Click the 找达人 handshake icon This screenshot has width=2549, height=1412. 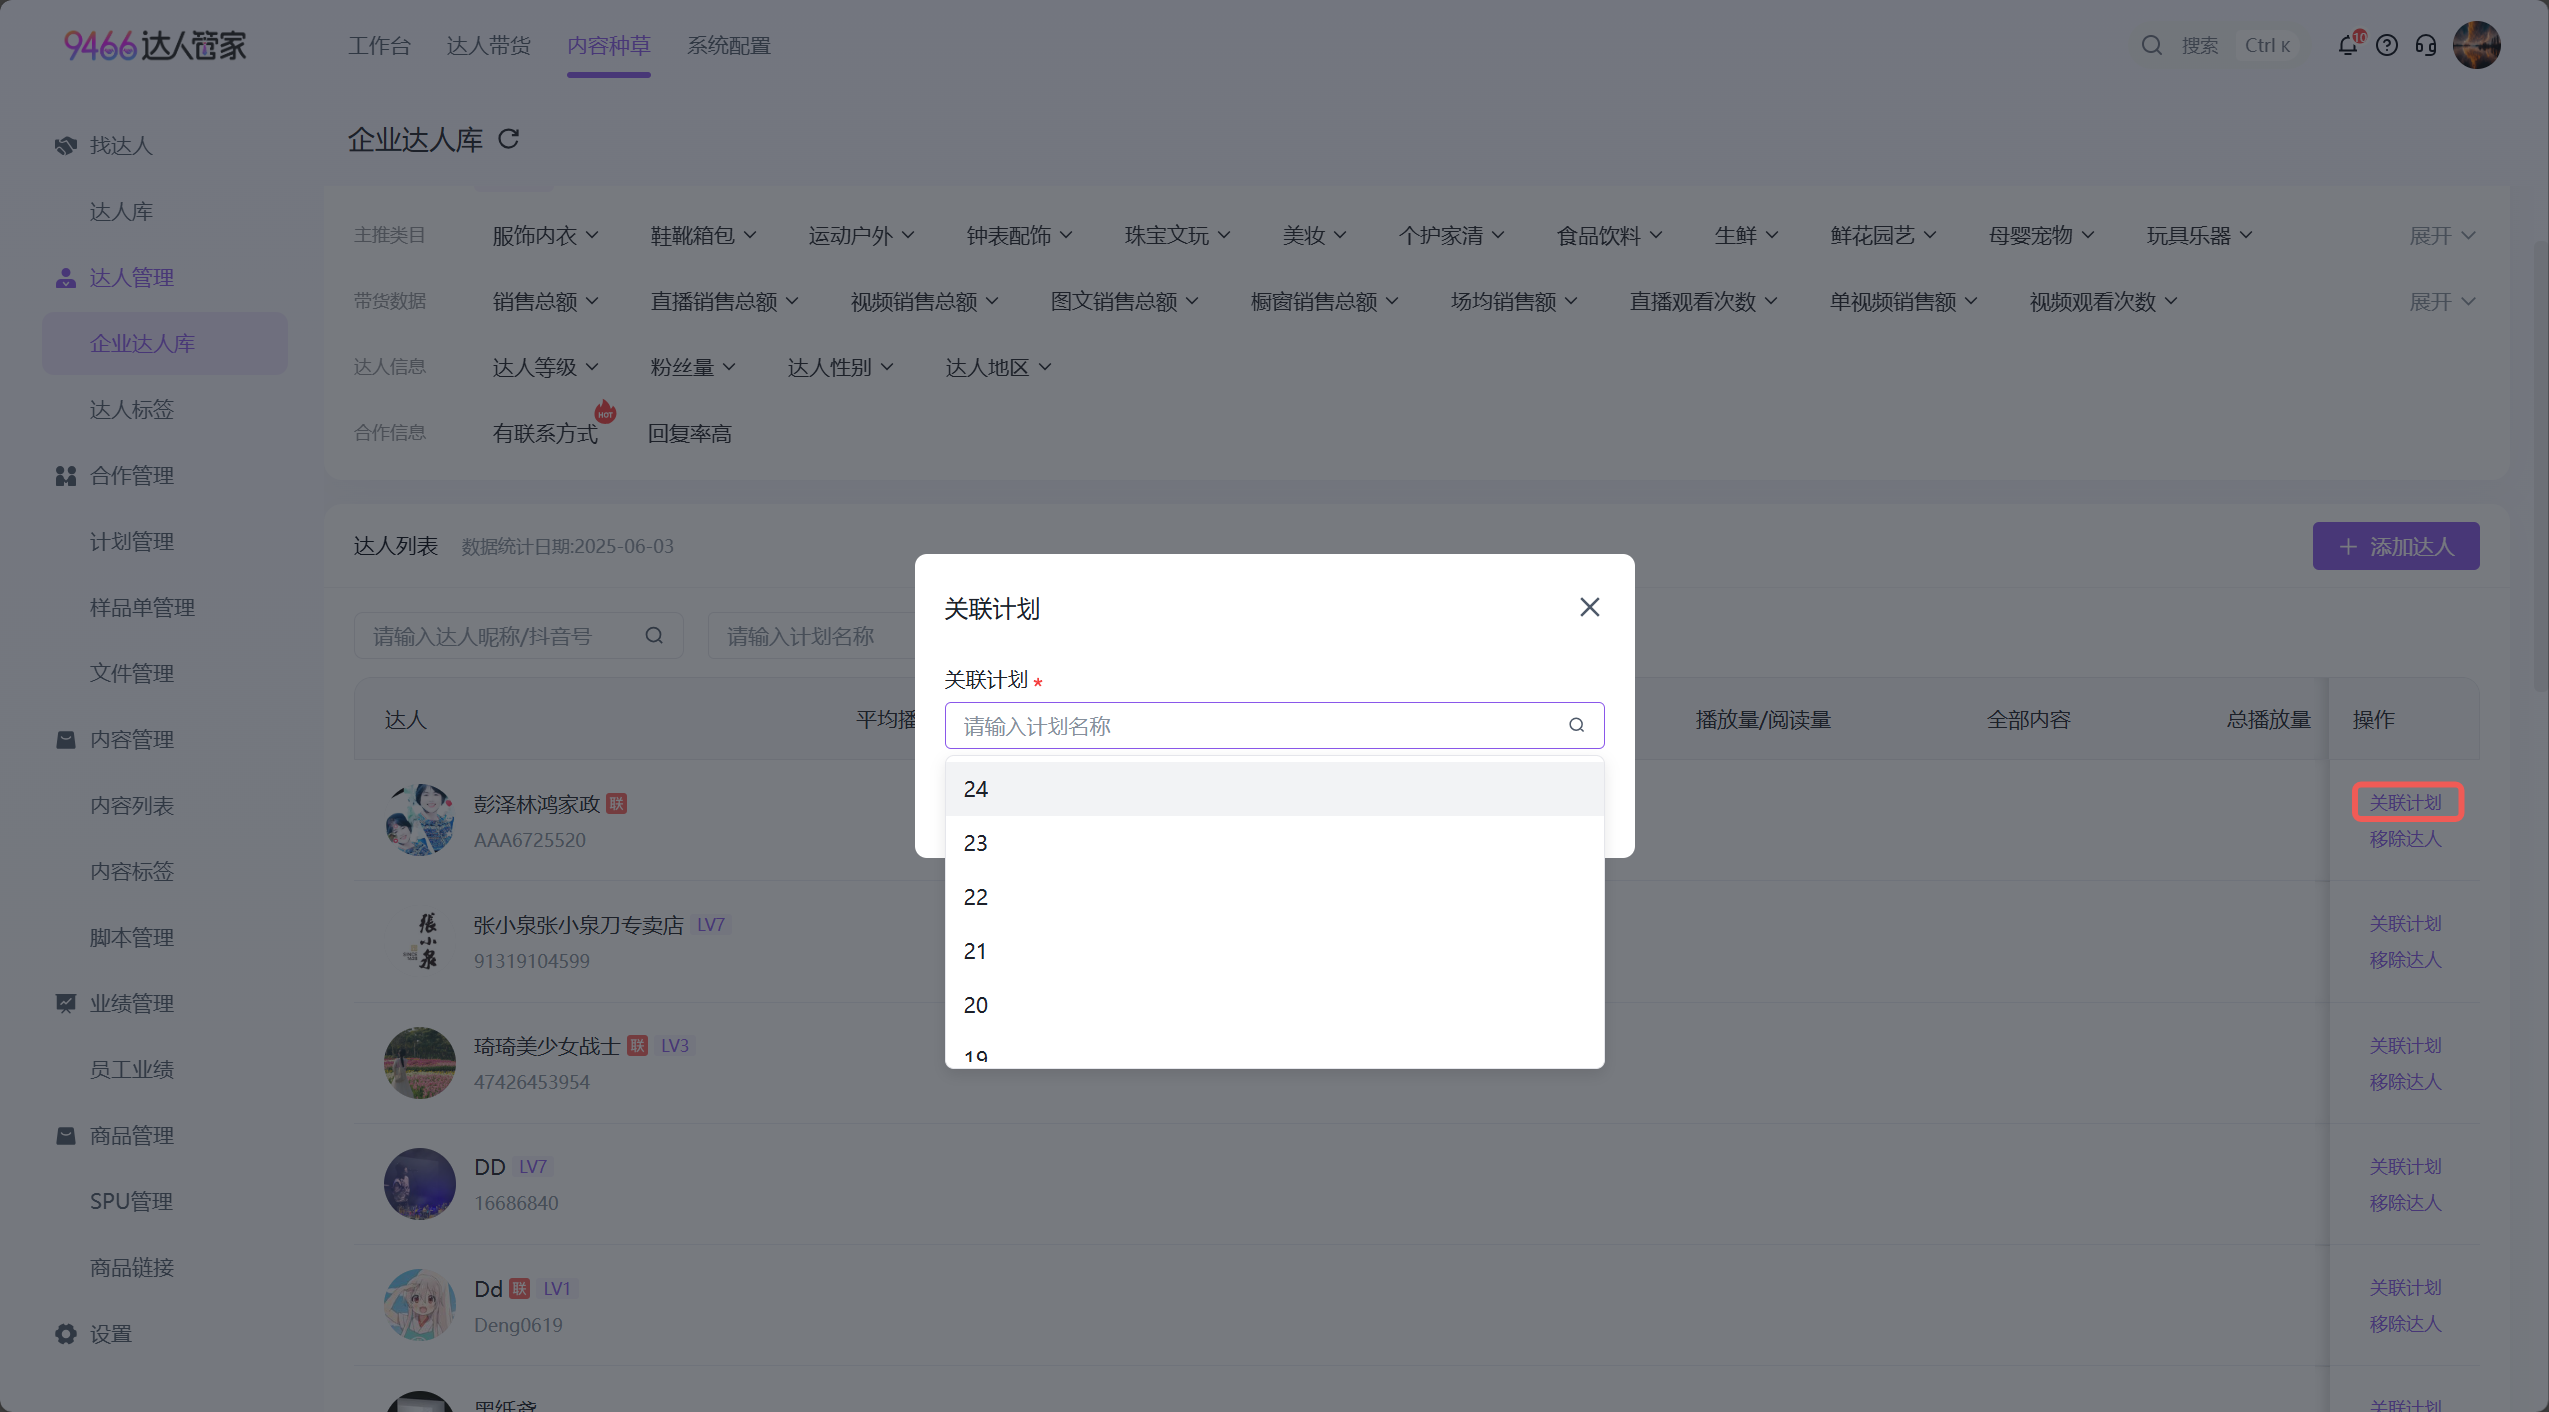point(66,146)
